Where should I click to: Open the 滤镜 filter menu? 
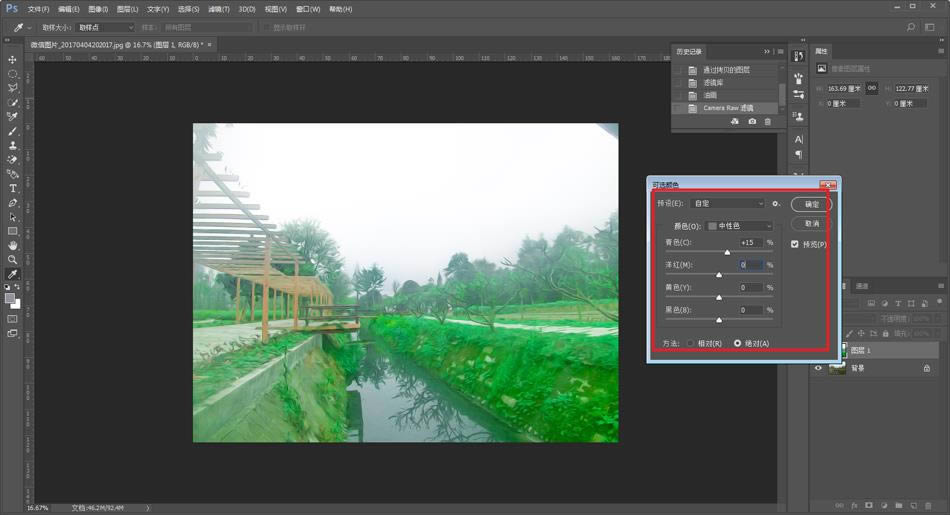pos(219,9)
